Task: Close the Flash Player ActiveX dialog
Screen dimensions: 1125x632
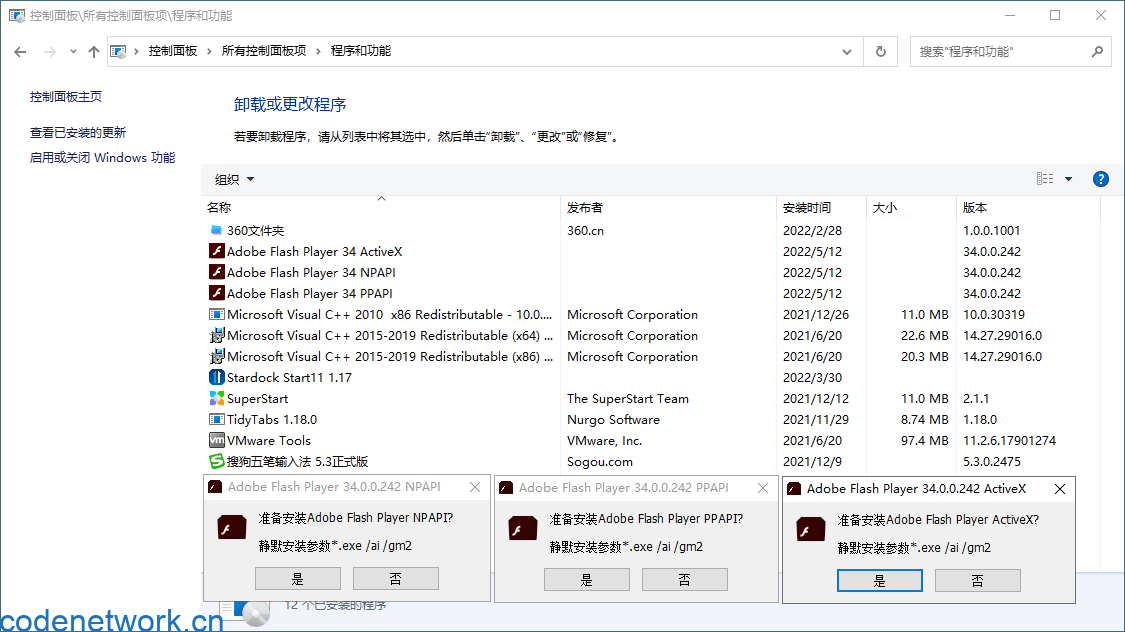Action: click(1060, 489)
